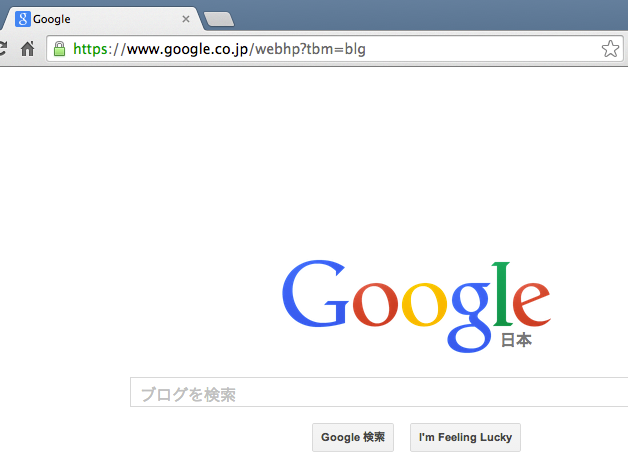Screen dimensions: 628x469
Task: Click the green letter l in logo
Action: coord(502,294)
